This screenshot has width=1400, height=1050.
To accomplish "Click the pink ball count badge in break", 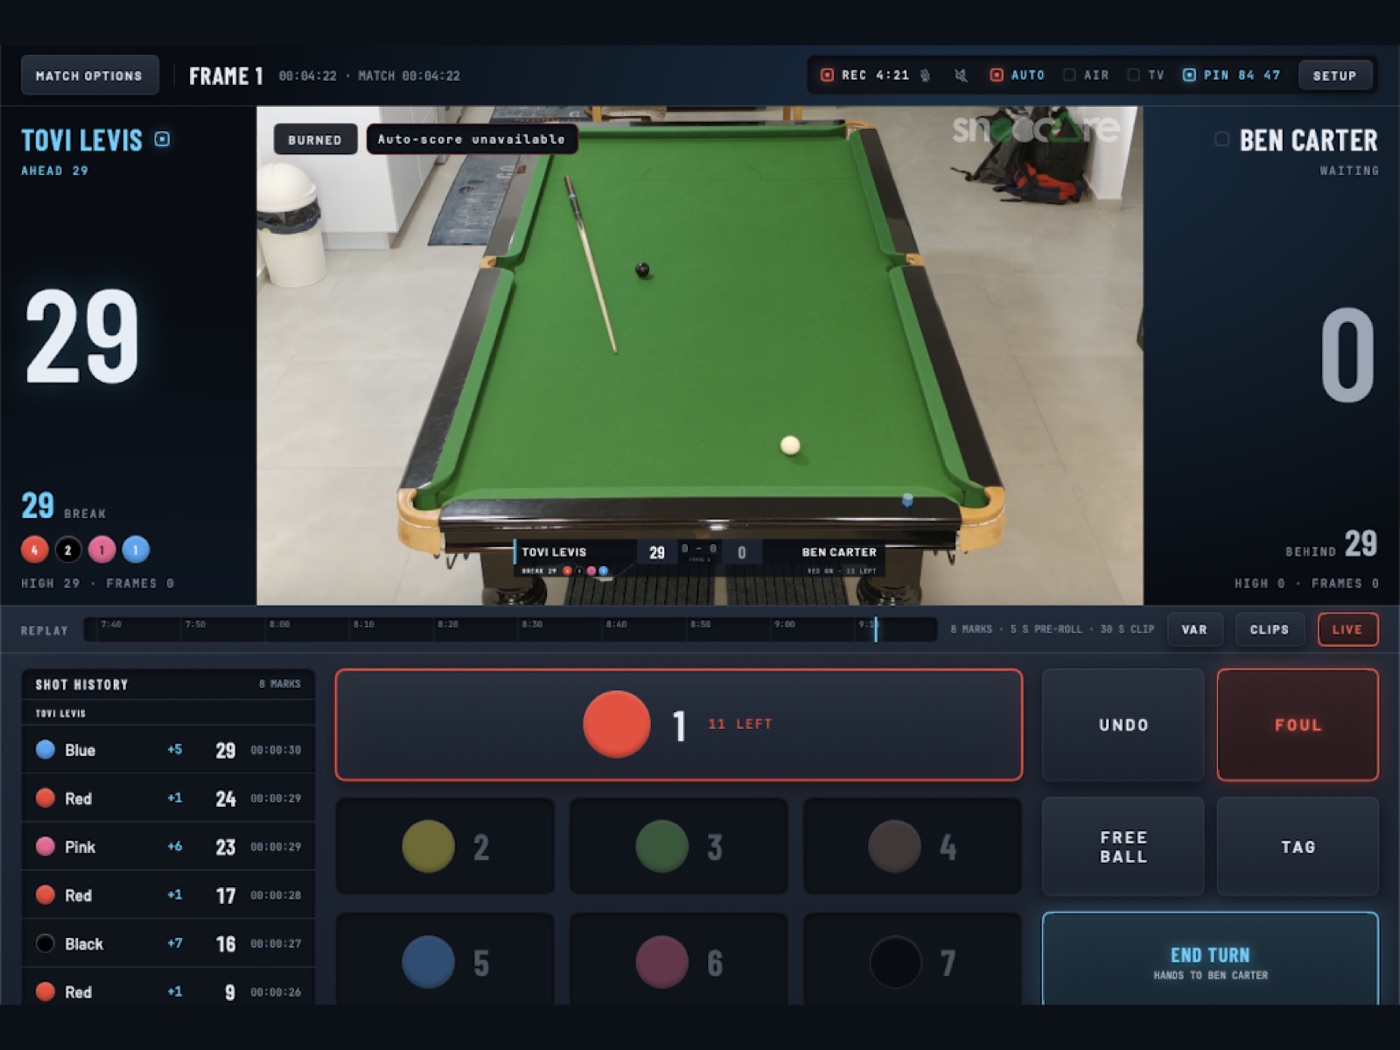I will [x=102, y=549].
